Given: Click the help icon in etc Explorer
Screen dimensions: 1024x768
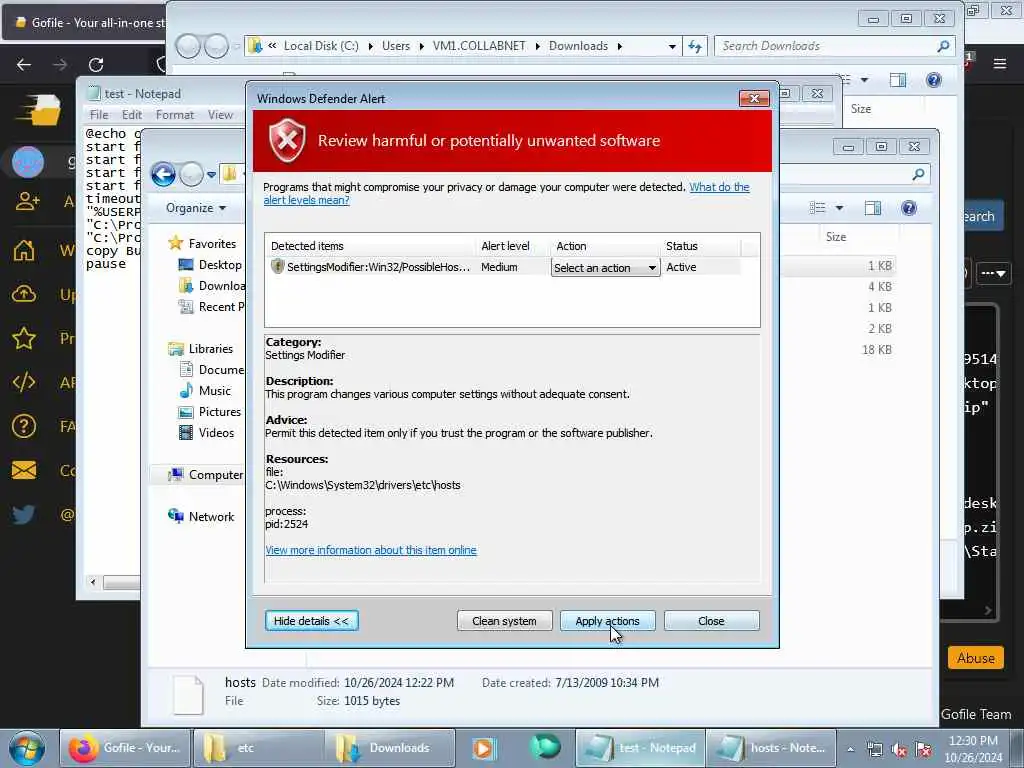Looking at the screenshot, I should [x=908, y=208].
